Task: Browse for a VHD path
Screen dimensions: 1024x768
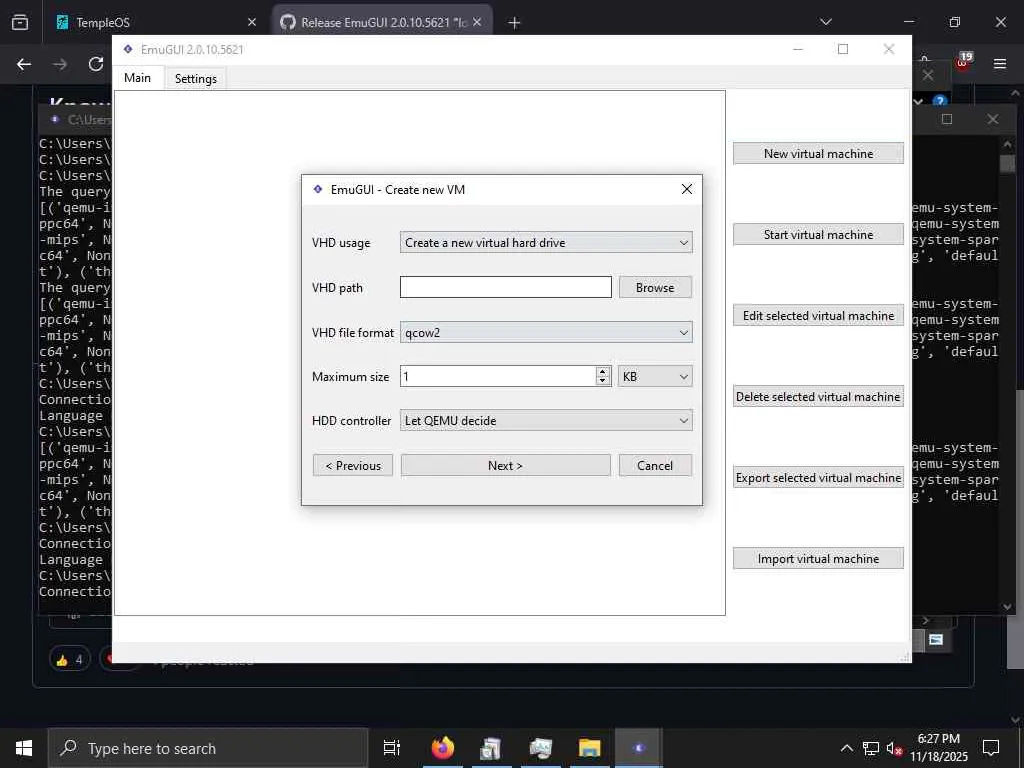Action: (655, 287)
